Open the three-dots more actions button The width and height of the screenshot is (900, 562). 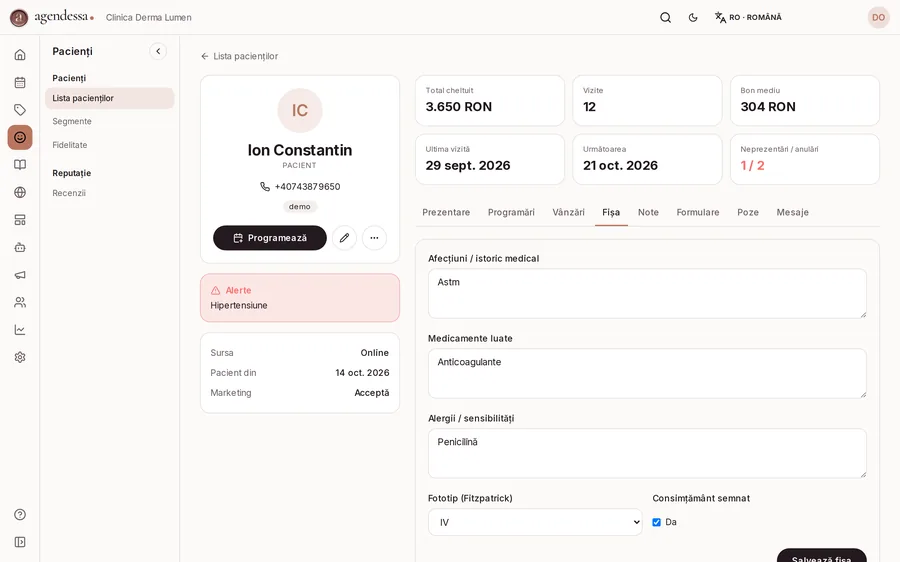click(374, 238)
